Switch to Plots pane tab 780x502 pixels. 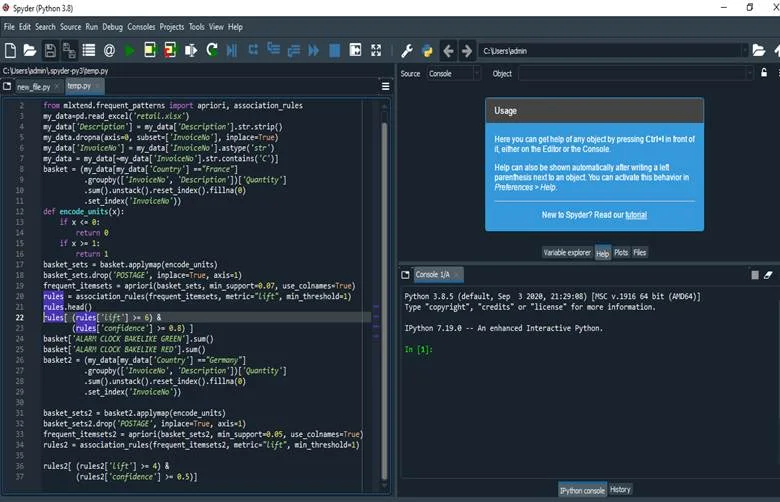point(621,253)
